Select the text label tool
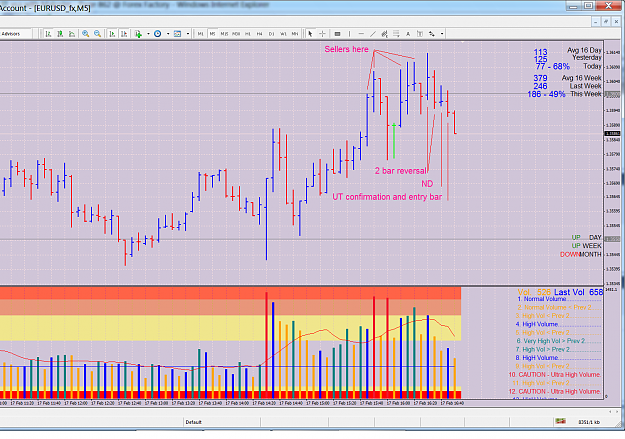Image resolution: width=625 pixels, height=439 pixels. pos(420,34)
